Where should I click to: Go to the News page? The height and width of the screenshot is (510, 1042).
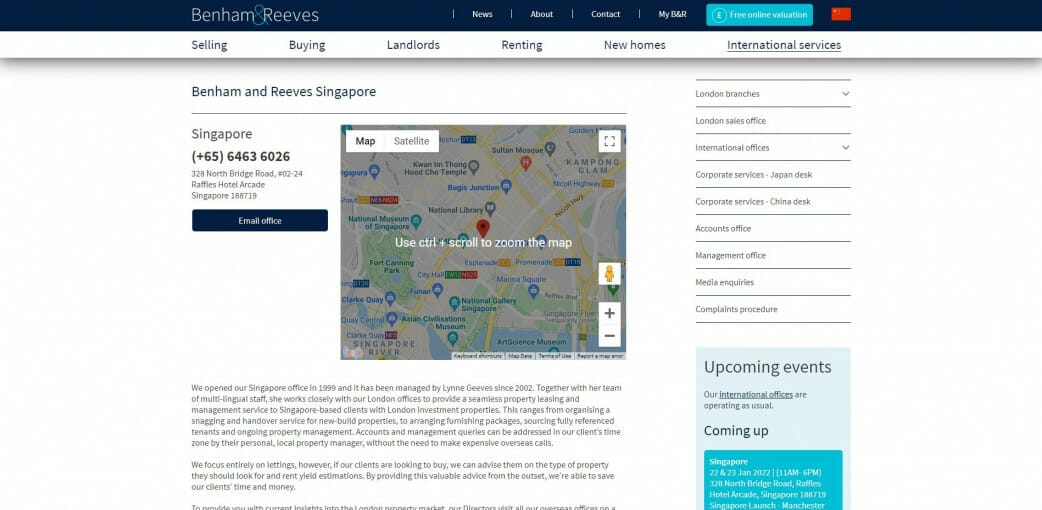pos(482,14)
